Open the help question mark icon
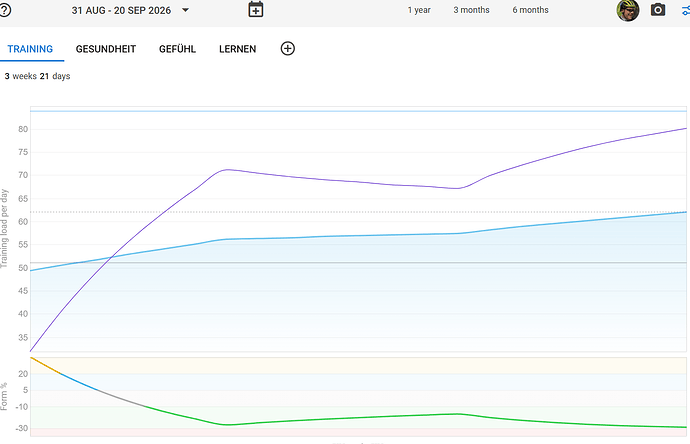The image size is (690, 444). tap(4, 10)
